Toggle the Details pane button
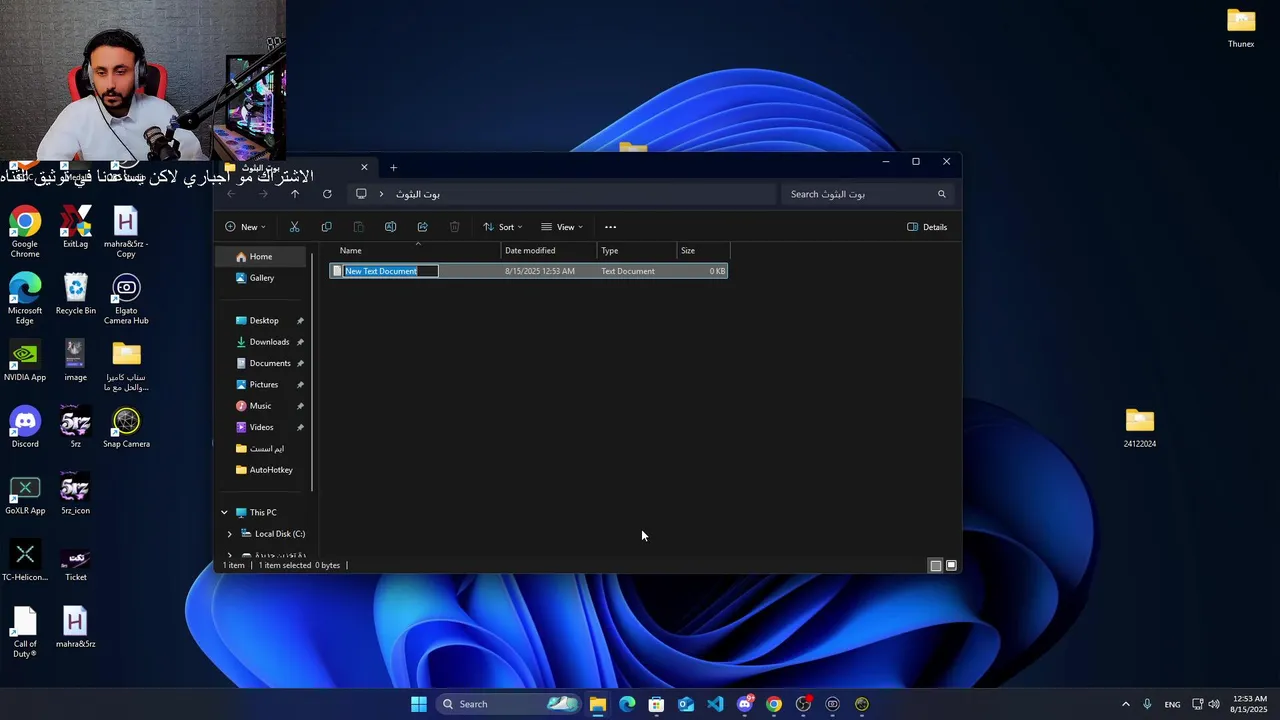Screen dimensions: 1280x720 coord(927,227)
